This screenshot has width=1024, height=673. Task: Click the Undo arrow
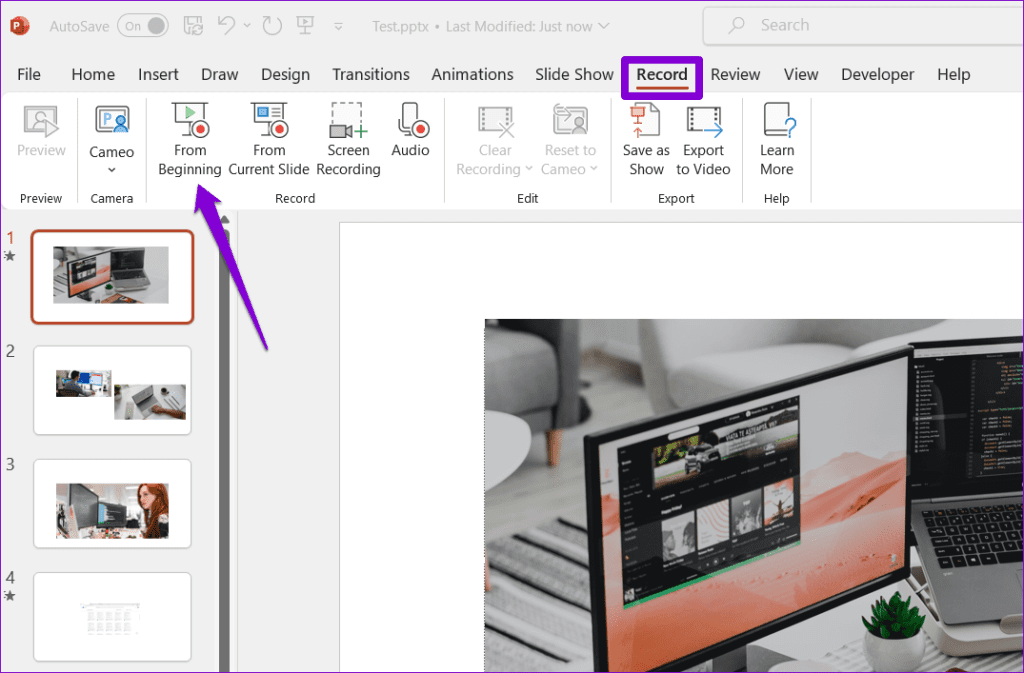(x=228, y=25)
